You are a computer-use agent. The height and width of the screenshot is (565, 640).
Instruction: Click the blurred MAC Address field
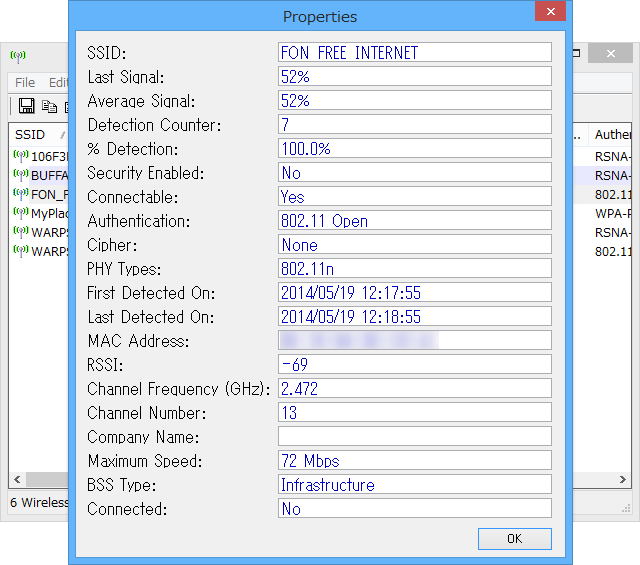point(415,340)
